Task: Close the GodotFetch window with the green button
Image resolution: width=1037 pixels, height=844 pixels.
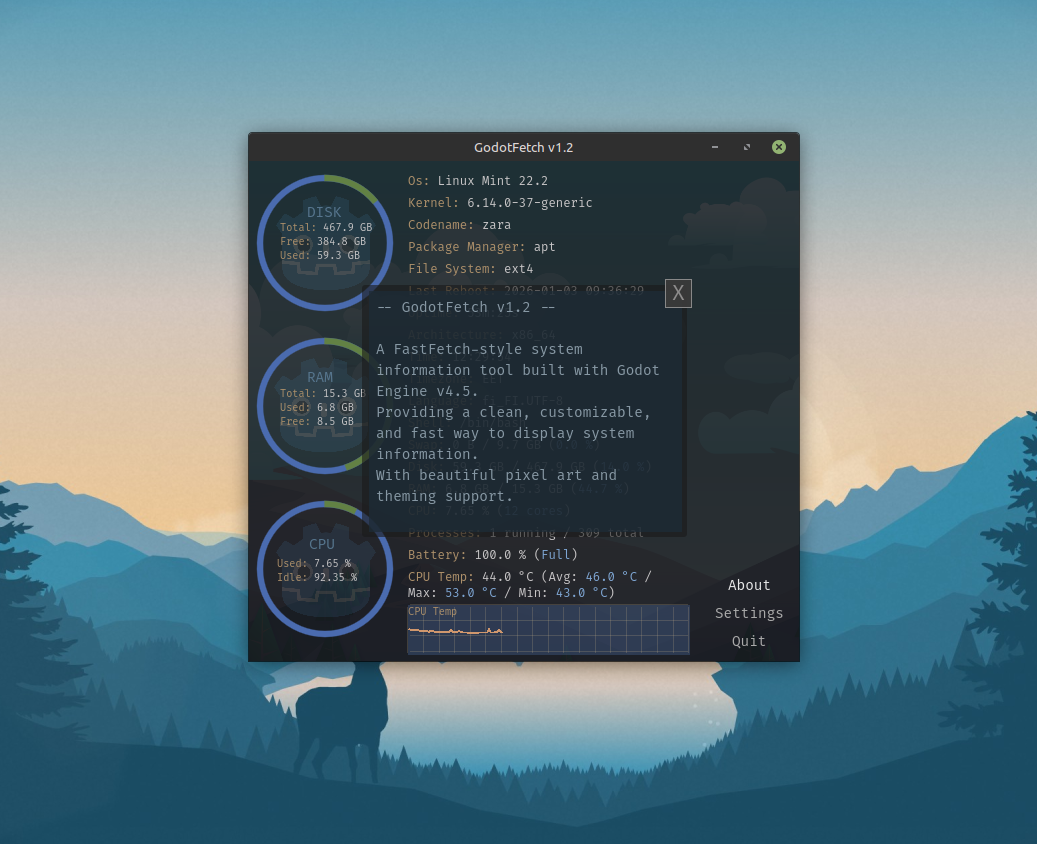Action: tap(779, 147)
